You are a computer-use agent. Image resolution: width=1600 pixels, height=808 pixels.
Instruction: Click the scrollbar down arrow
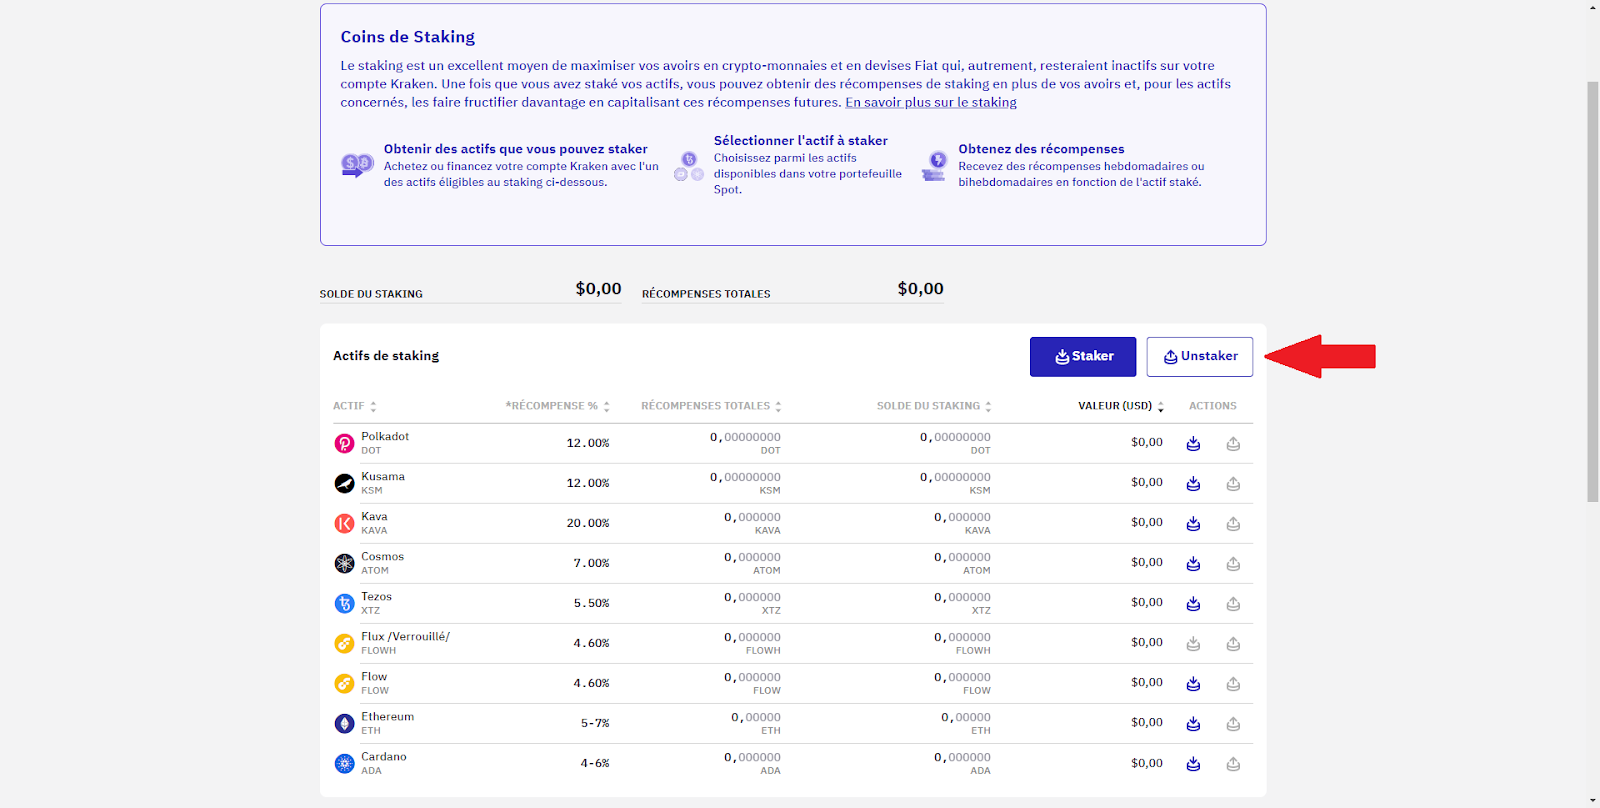pyautogui.click(x=1593, y=800)
